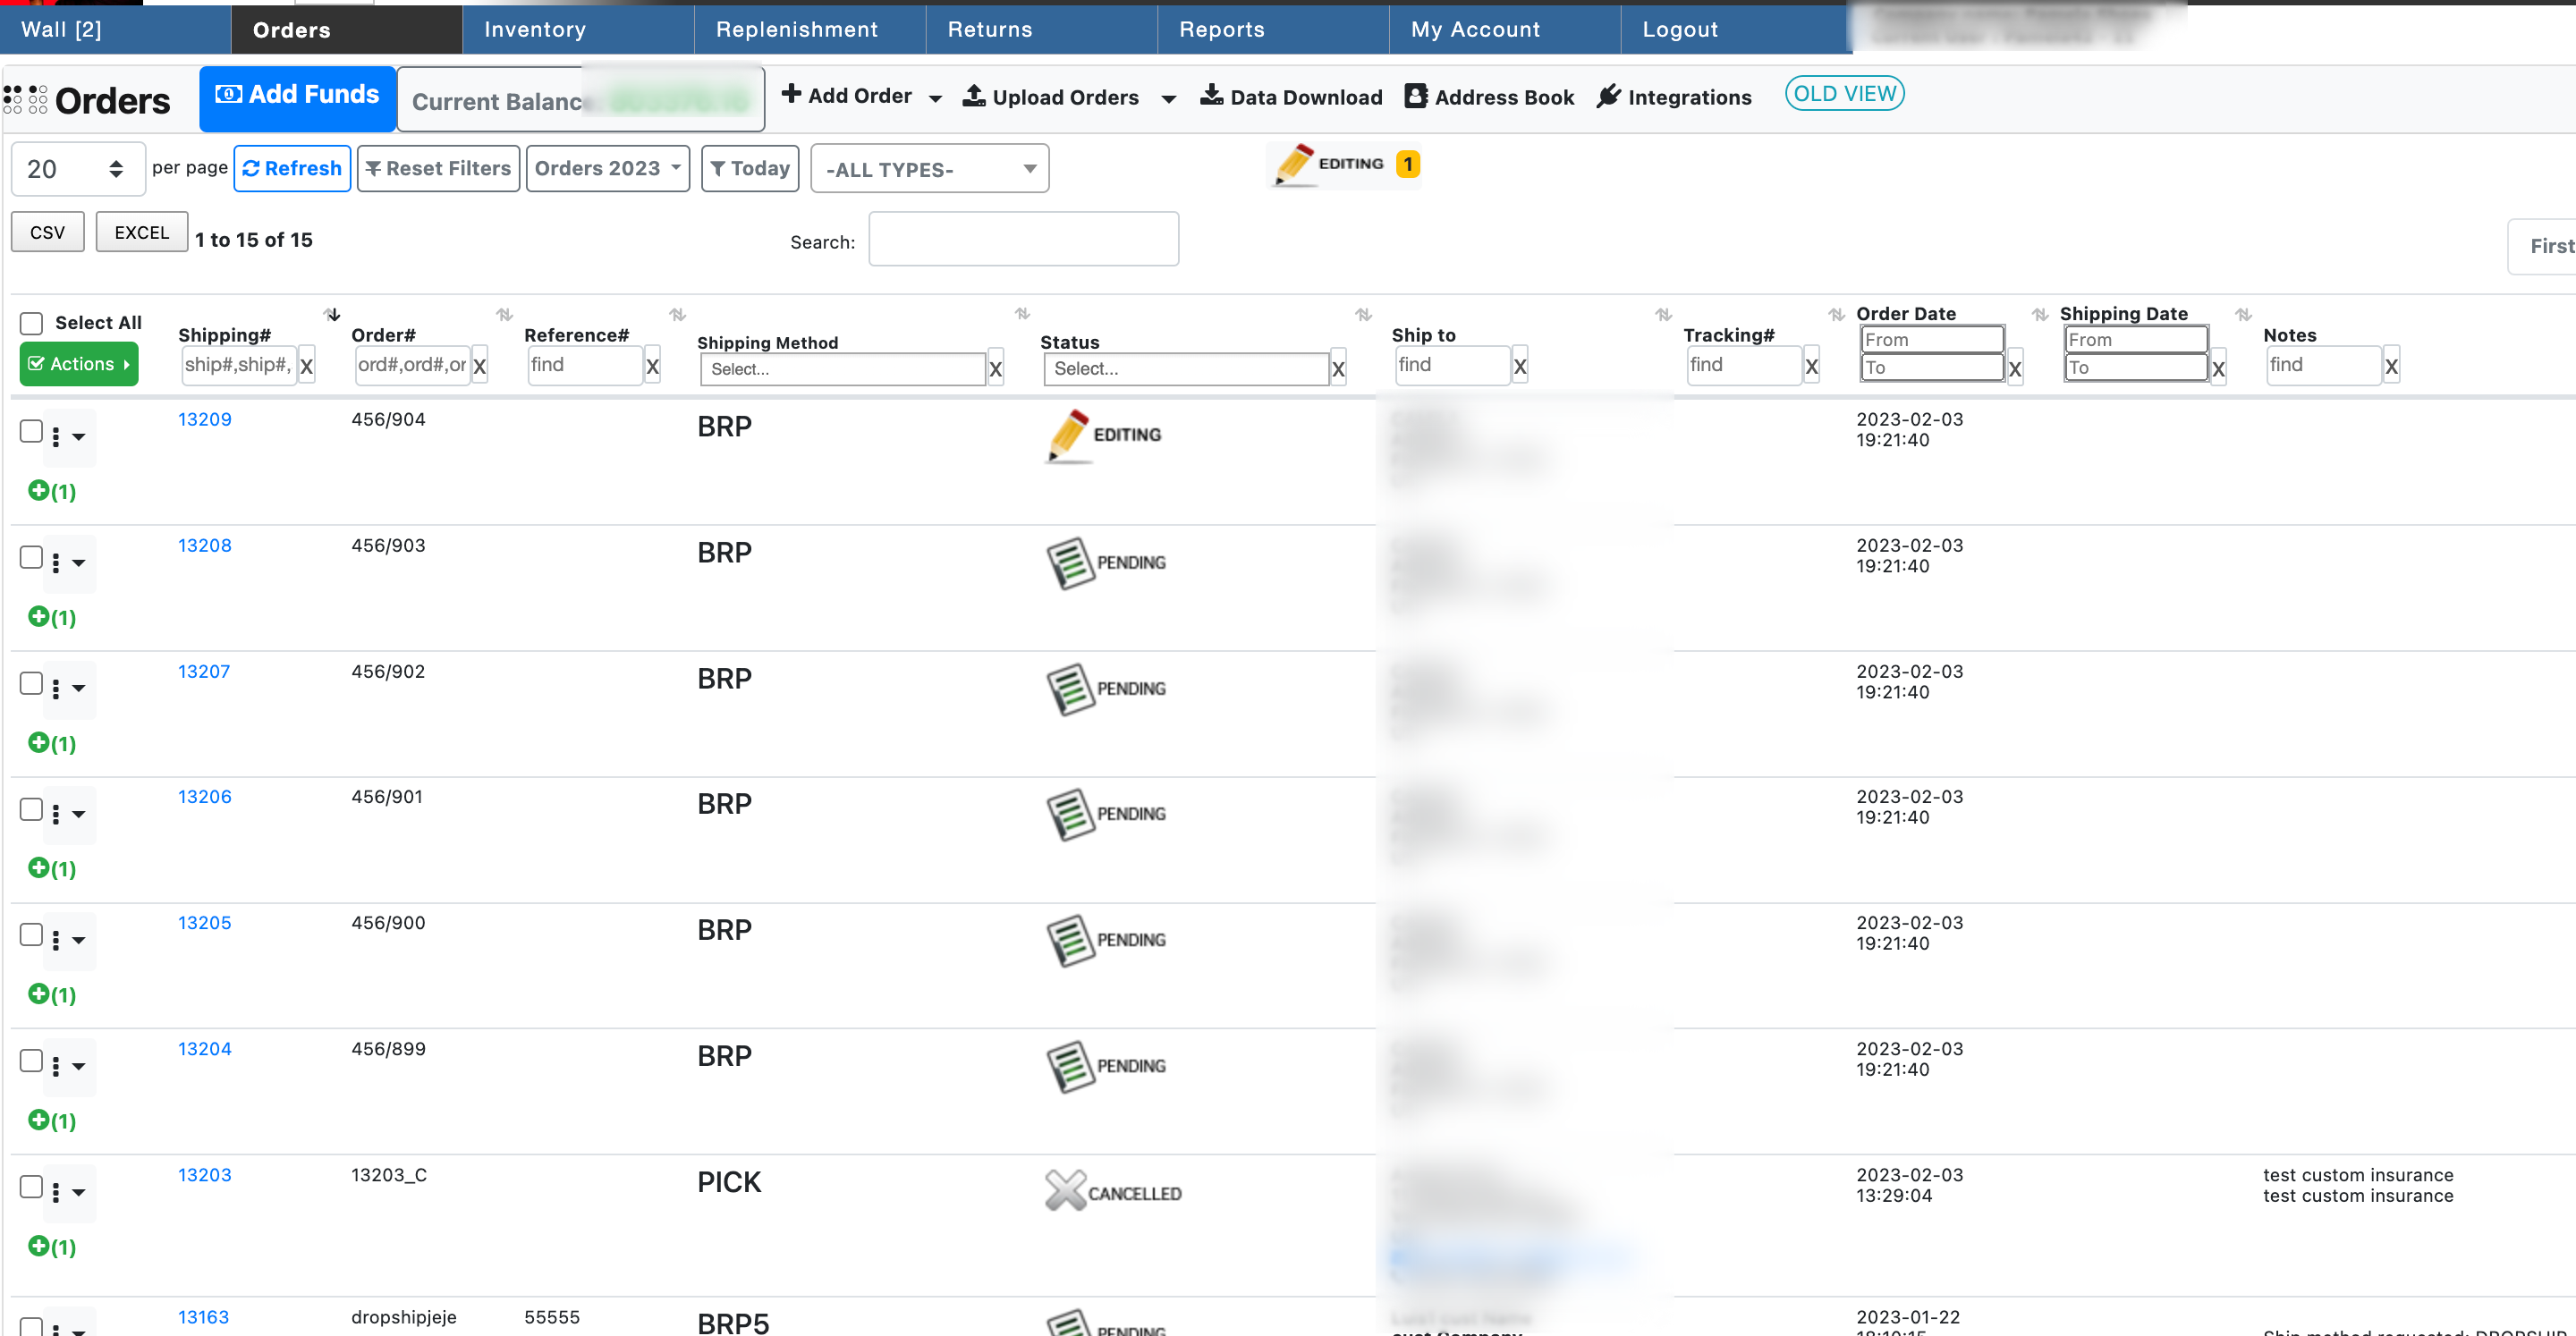Adjust the per page number stepper
This screenshot has width=2576, height=1336.
116,169
